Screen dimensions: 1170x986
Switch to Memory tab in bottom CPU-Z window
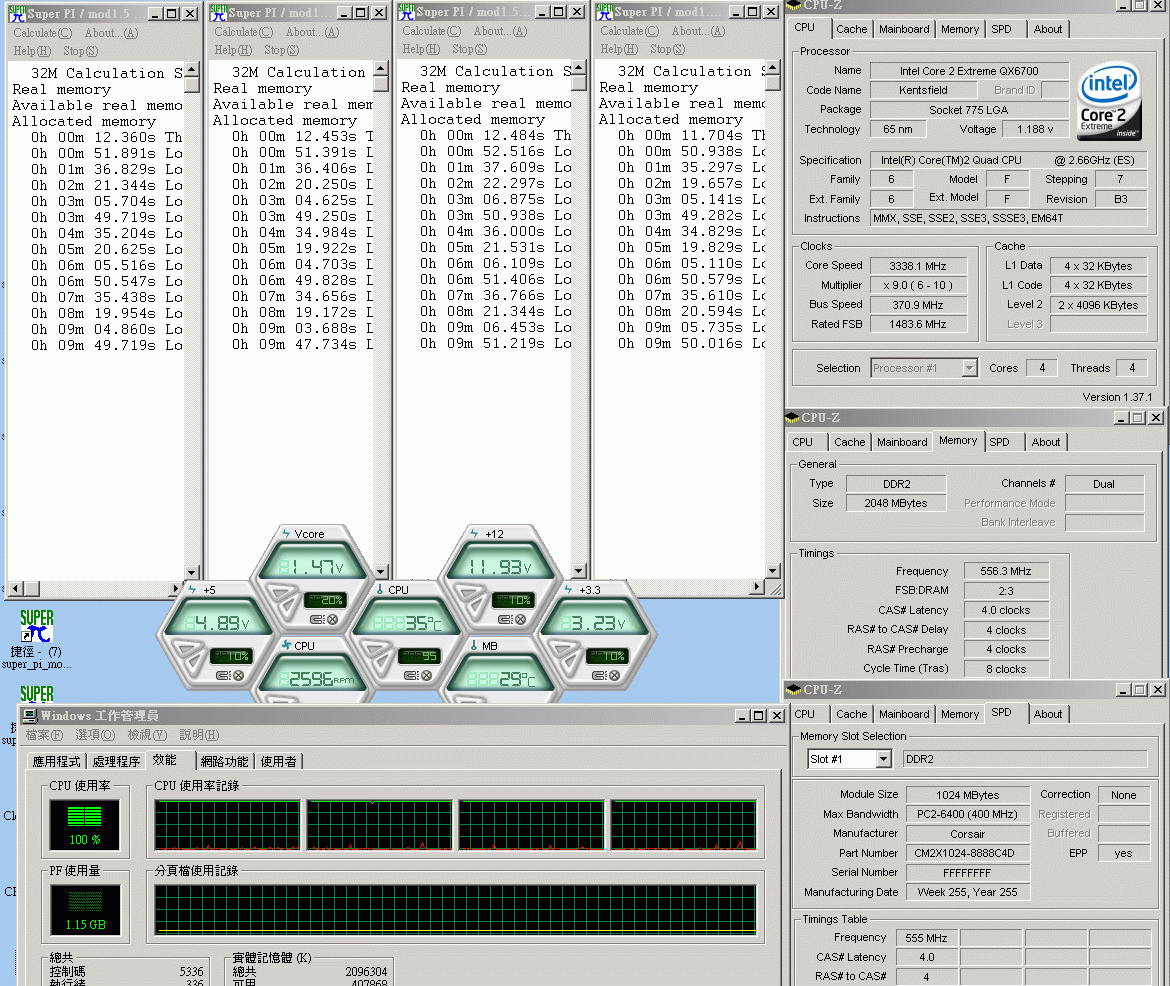click(960, 714)
